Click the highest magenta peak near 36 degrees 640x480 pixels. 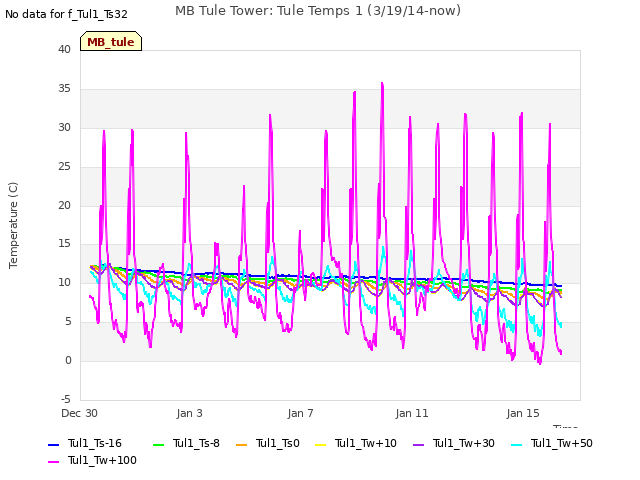pyautogui.click(x=382, y=83)
